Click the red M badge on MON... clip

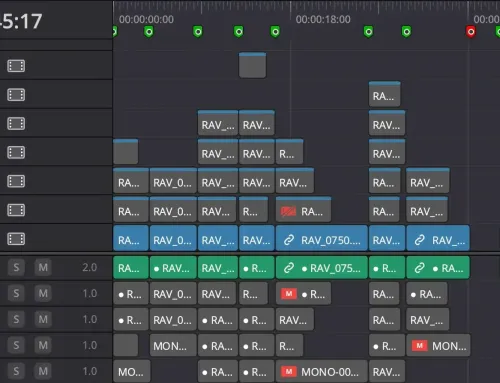tap(420, 346)
